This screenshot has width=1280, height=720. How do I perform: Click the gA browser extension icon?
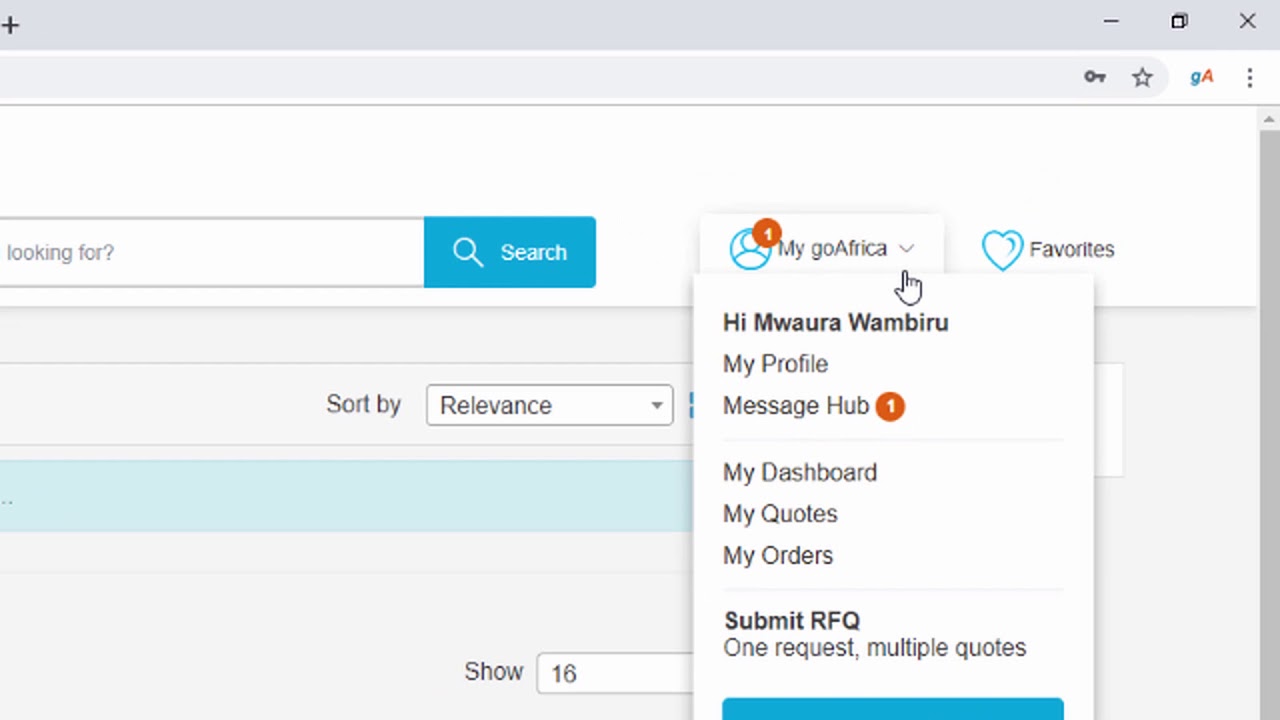1202,77
